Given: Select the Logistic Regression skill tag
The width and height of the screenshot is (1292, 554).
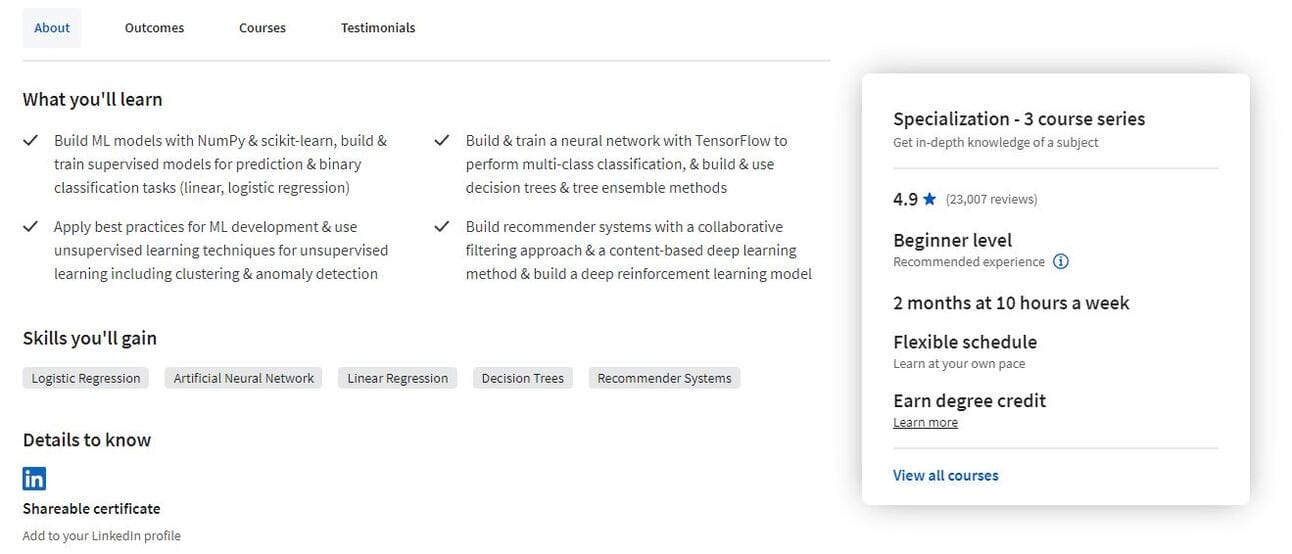Looking at the screenshot, I should coord(86,378).
